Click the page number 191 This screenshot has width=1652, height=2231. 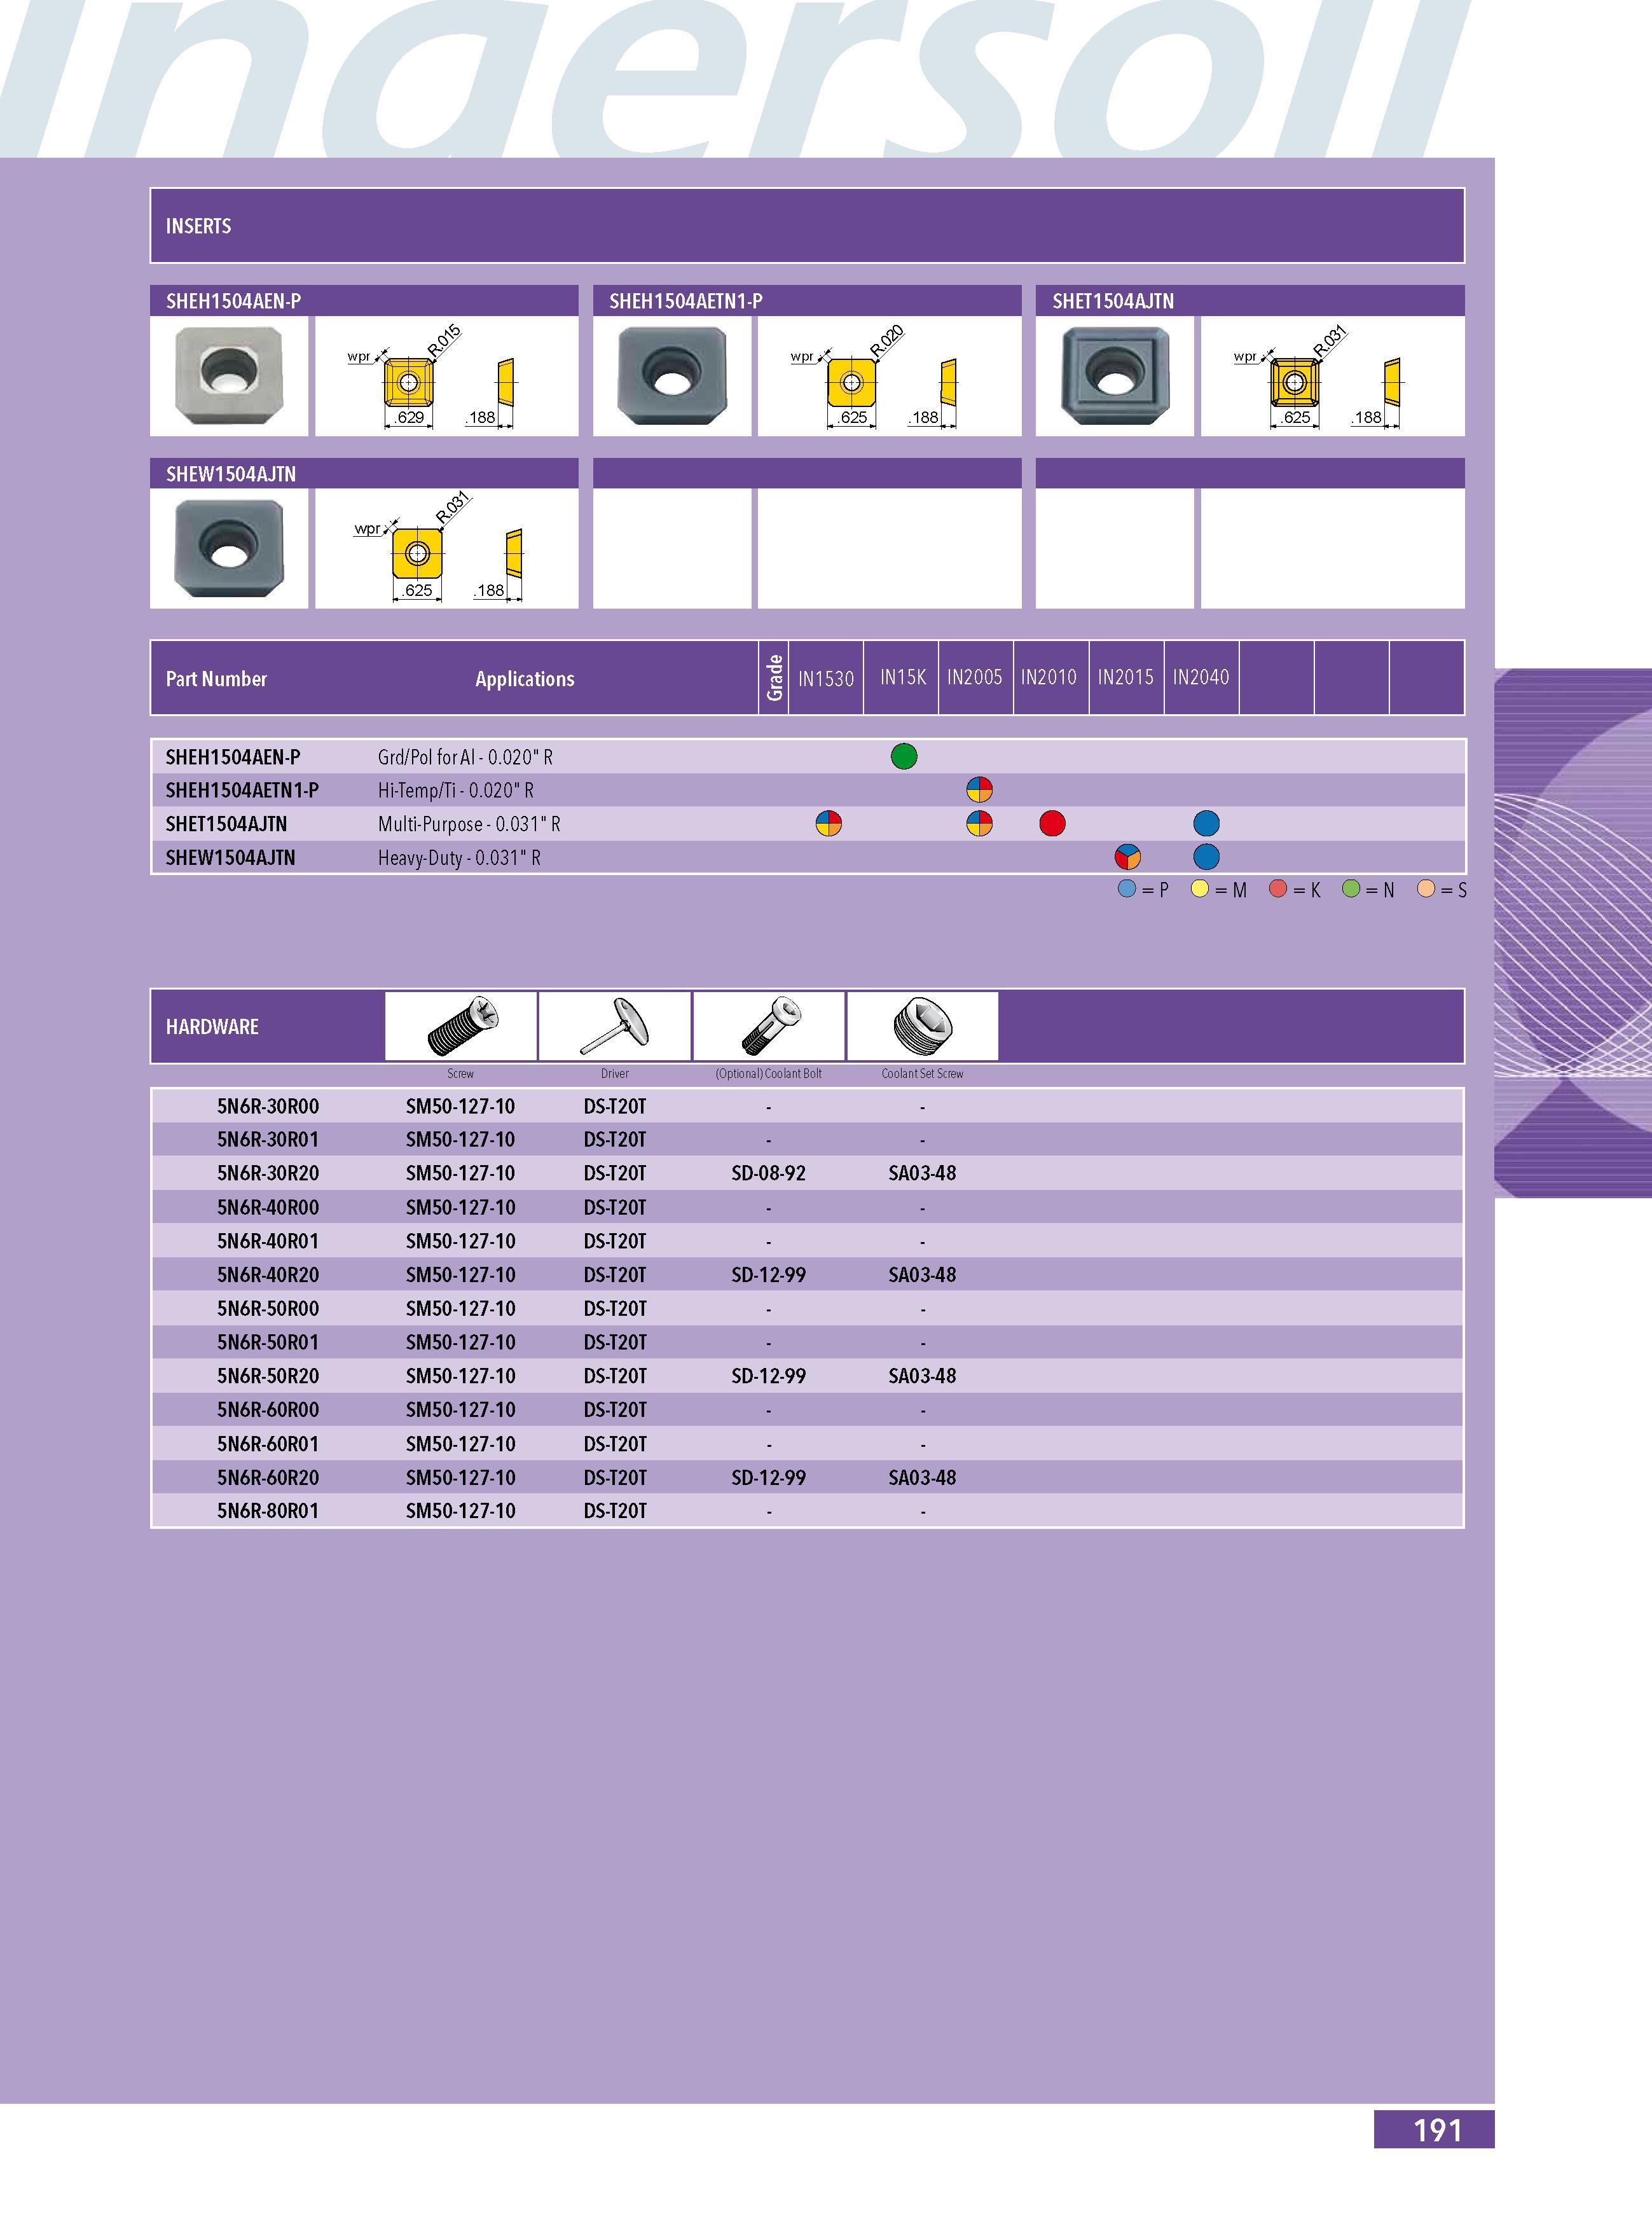click(1437, 2130)
